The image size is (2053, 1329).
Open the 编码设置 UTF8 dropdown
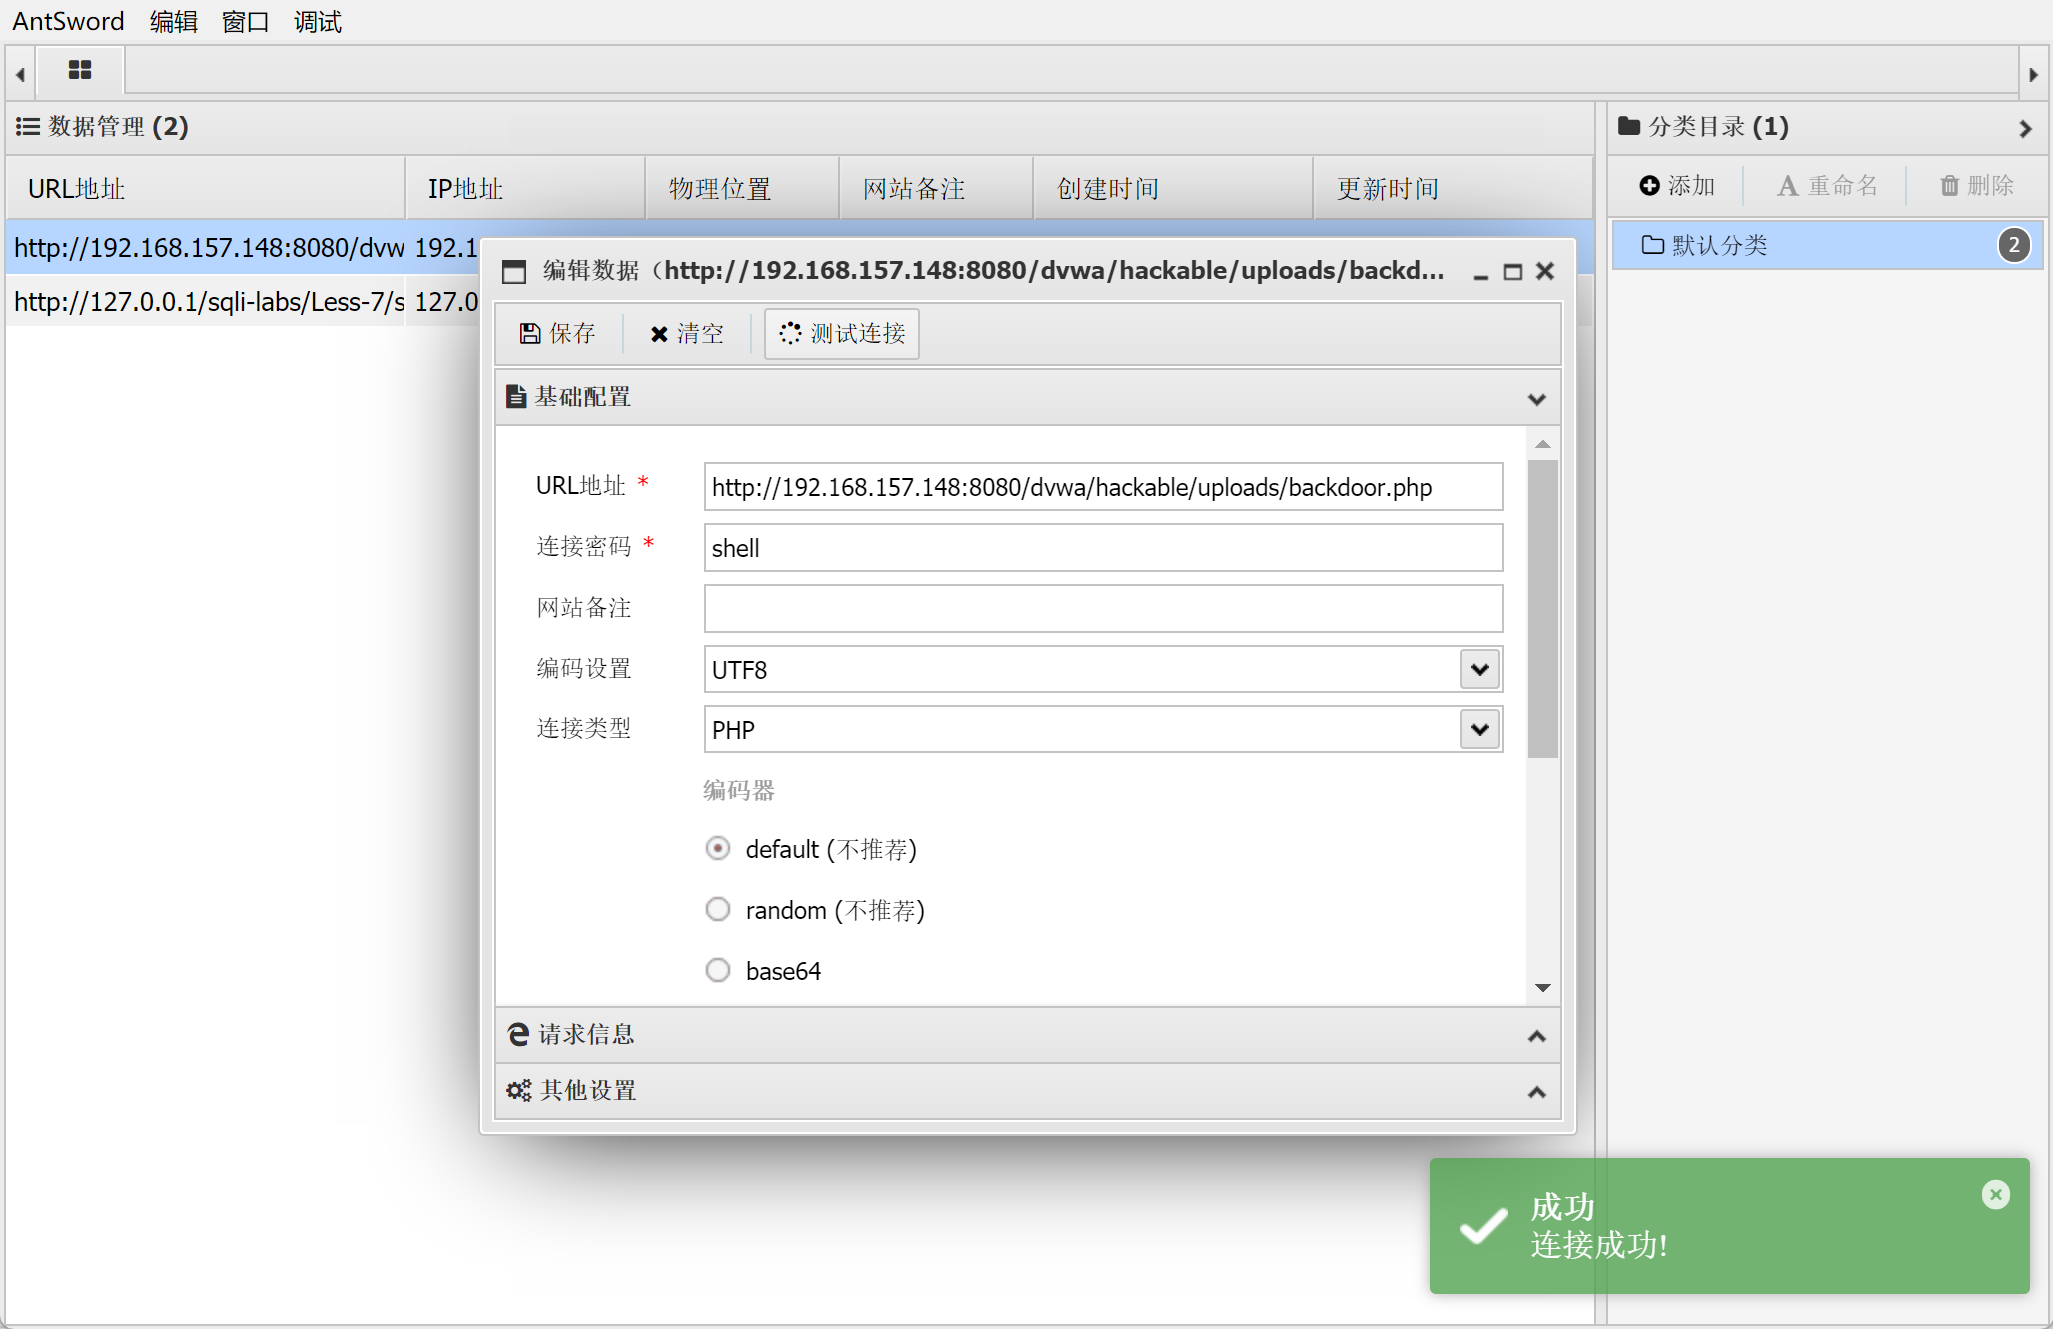(1480, 669)
